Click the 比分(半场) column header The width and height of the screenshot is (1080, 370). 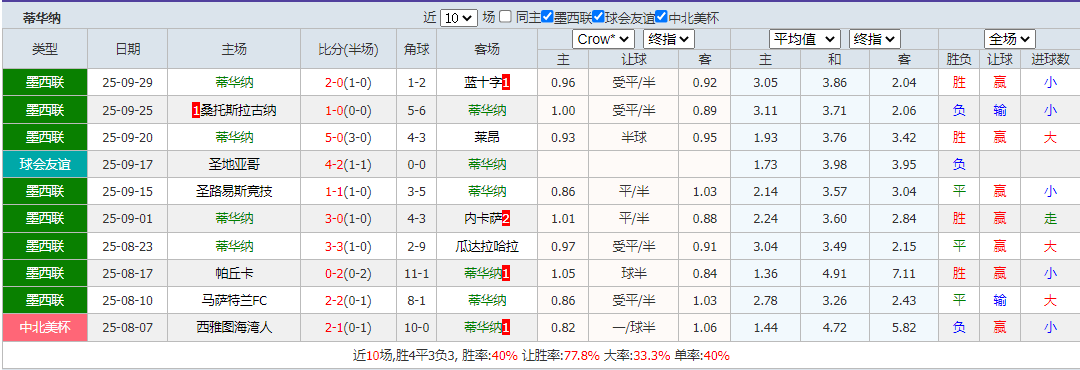point(349,49)
